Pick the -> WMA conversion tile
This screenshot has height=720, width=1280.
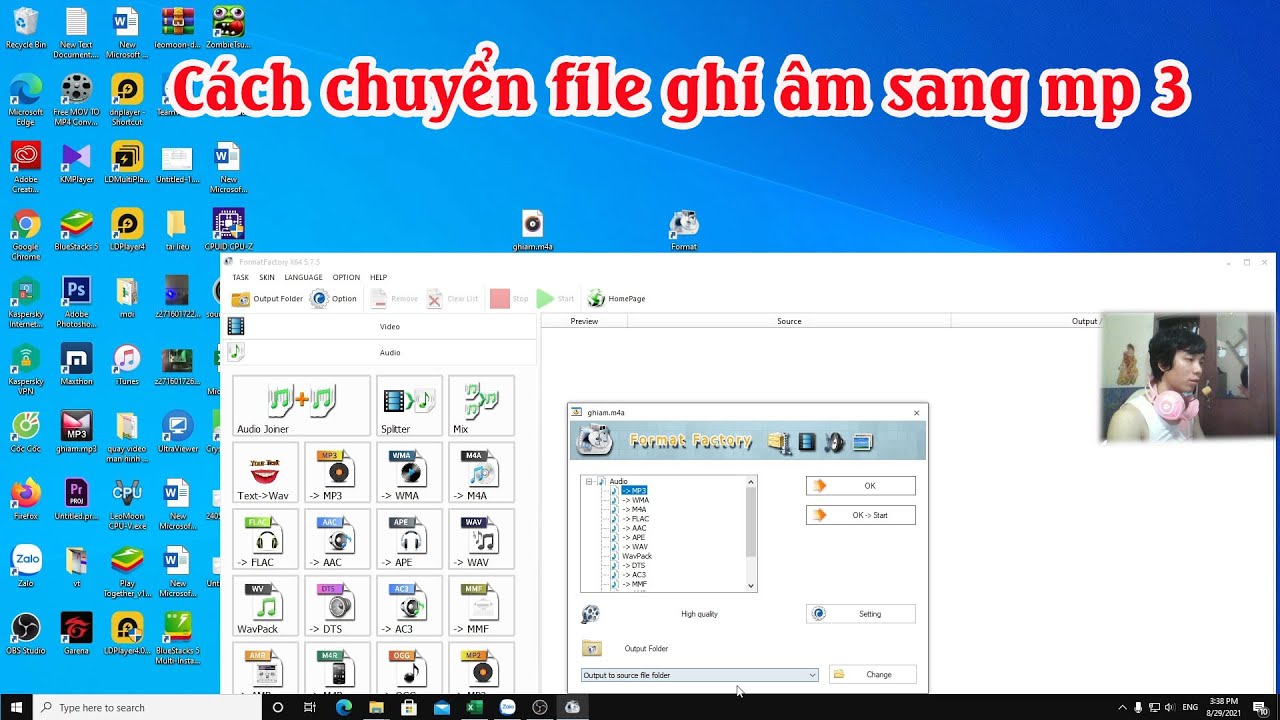409,473
